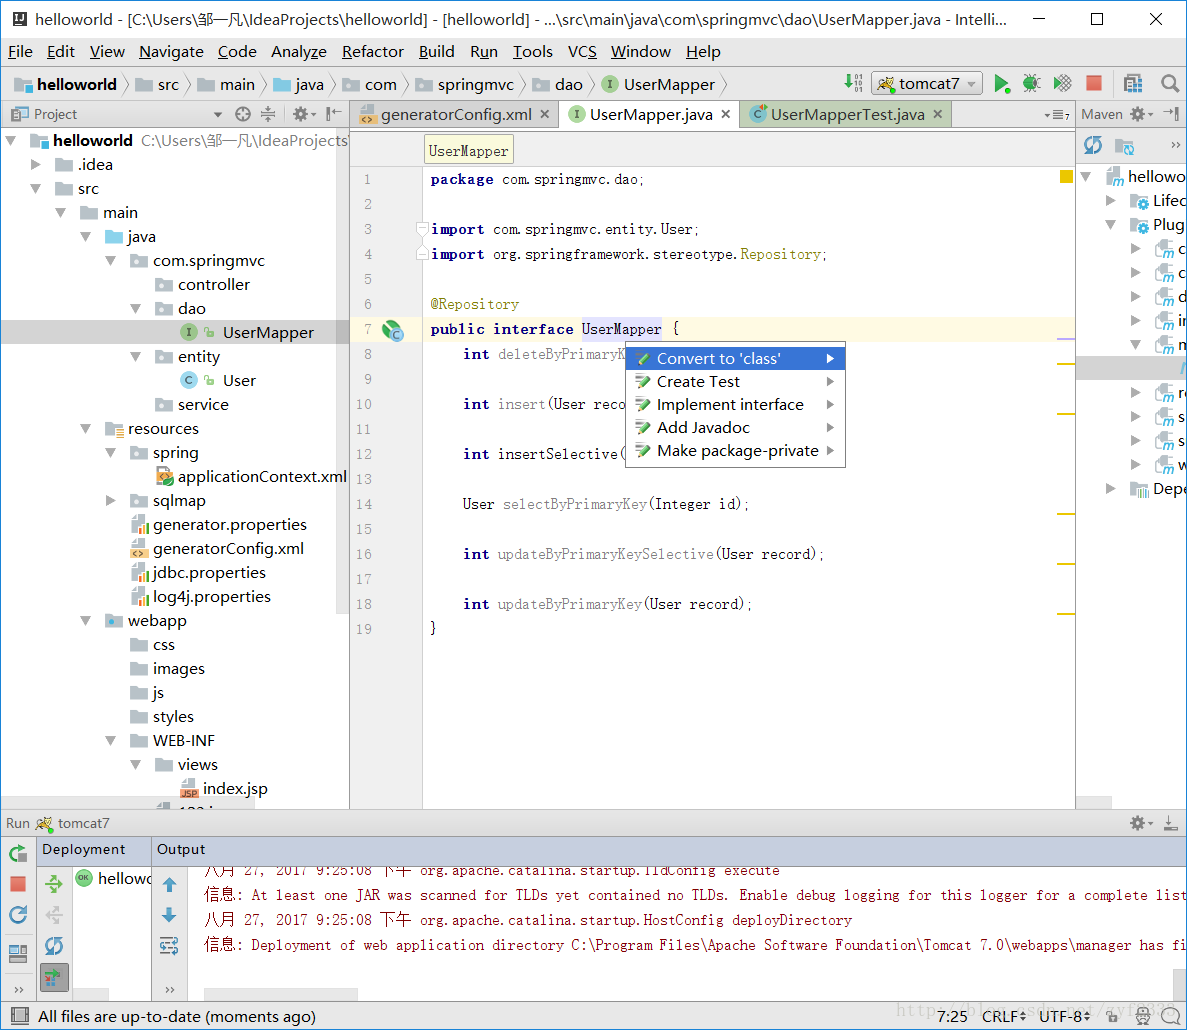Click update application icon in Run panel

point(18,914)
